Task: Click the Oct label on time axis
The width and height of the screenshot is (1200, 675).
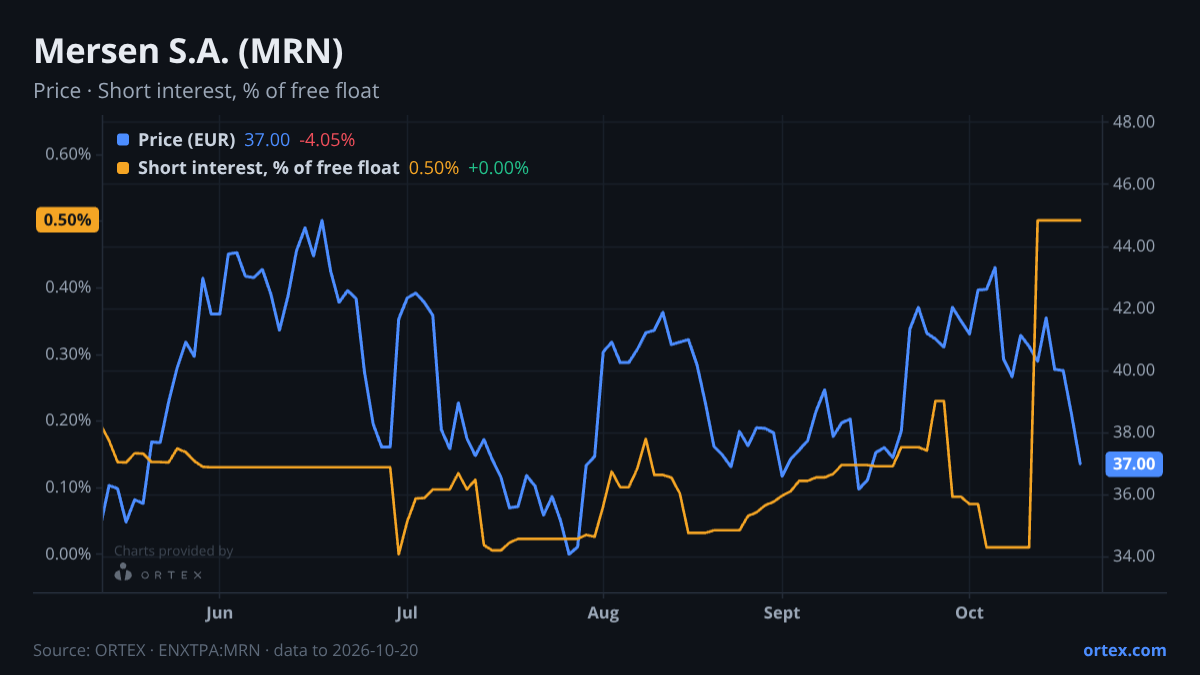Action: [969, 613]
